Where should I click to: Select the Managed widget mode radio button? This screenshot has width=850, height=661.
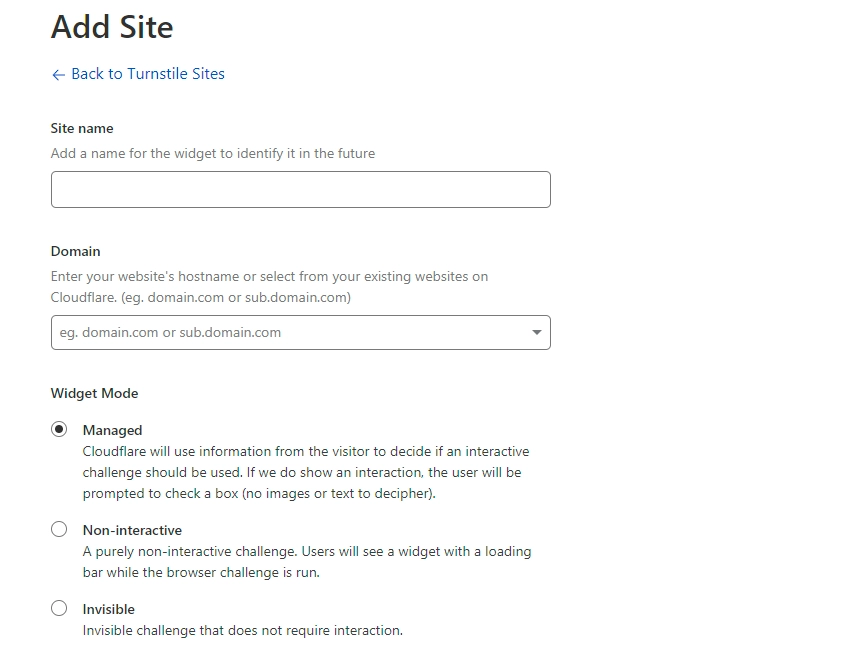[59, 428]
